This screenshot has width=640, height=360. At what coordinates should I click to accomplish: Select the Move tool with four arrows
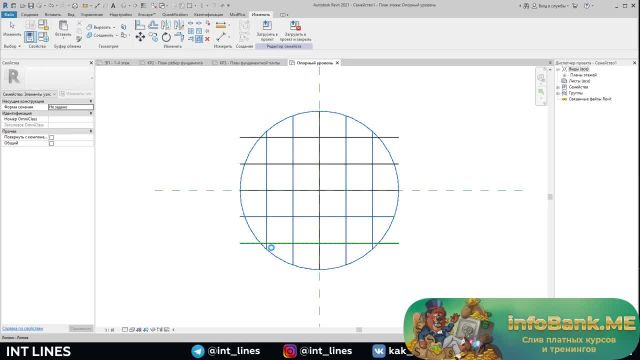pos(140,37)
